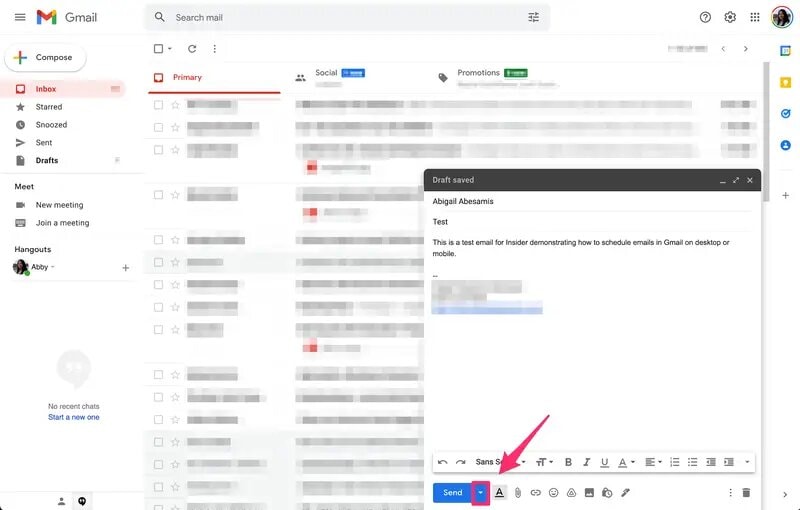Open the Sans Serif font dropdown

pyautogui.click(x=500, y=462)
